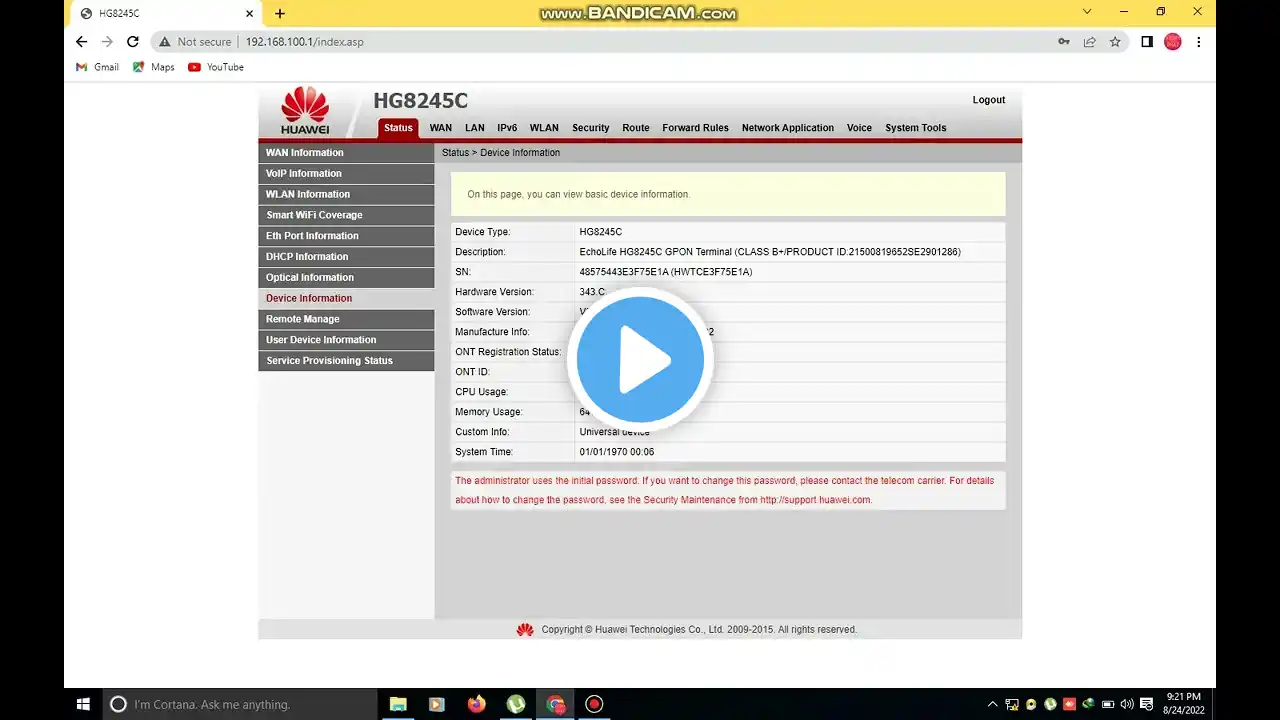Click the Status > Device Information breadcrumb
The height and width of the screenshot is (720, 1280).
pyautogui.click(x=501, y=153)
